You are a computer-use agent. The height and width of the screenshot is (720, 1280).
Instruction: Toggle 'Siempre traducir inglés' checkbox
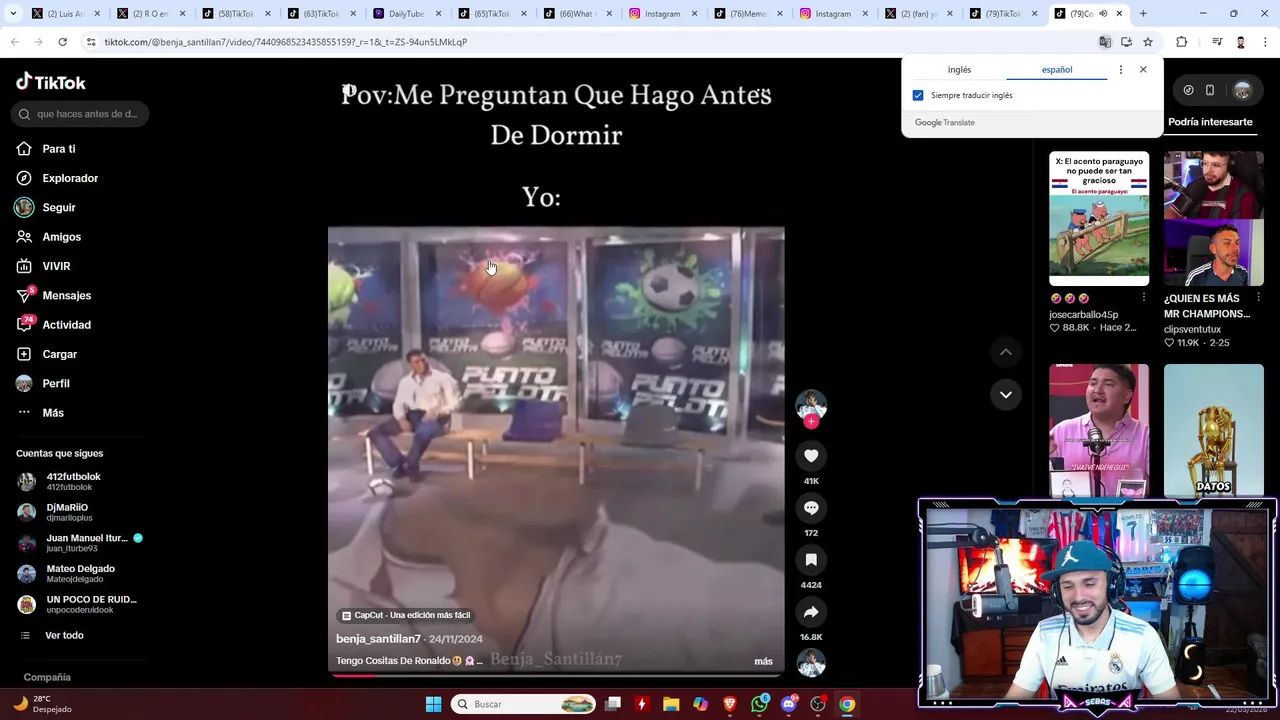918,95
